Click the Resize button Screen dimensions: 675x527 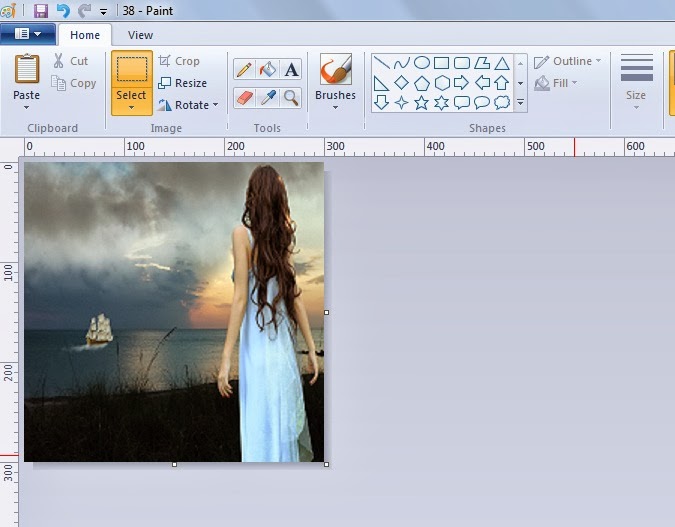[x=183, y=83]
